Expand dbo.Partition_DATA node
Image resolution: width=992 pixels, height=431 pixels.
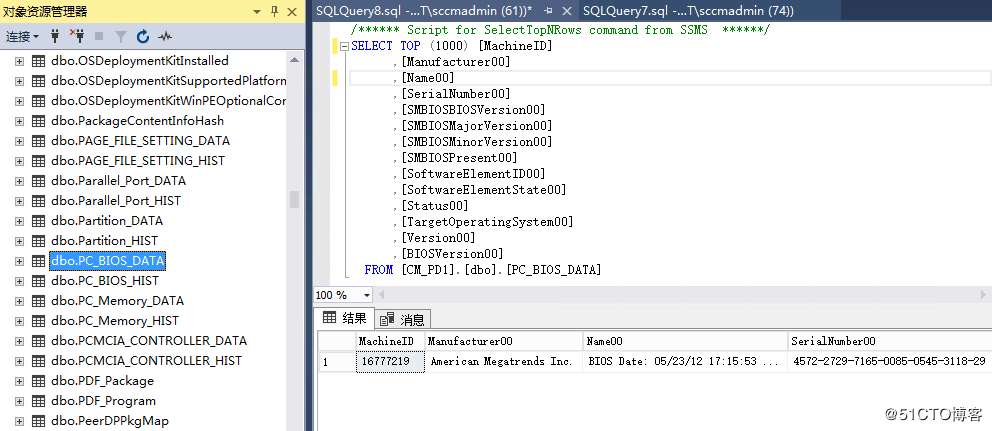(x=20, y=221)
